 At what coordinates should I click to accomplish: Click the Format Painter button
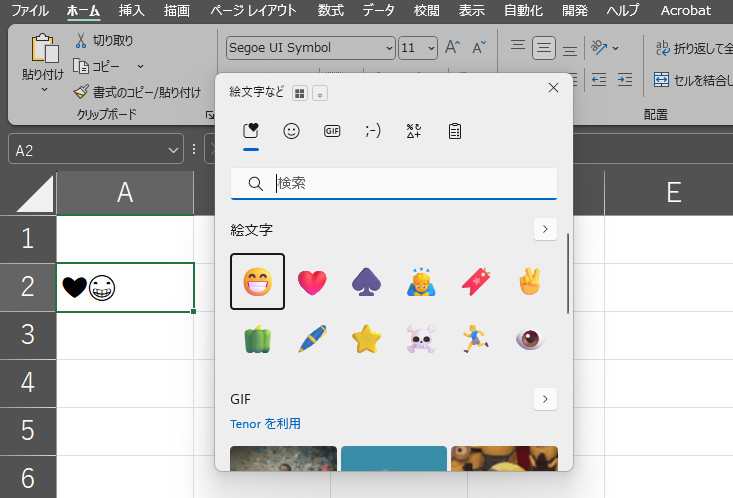137,92
